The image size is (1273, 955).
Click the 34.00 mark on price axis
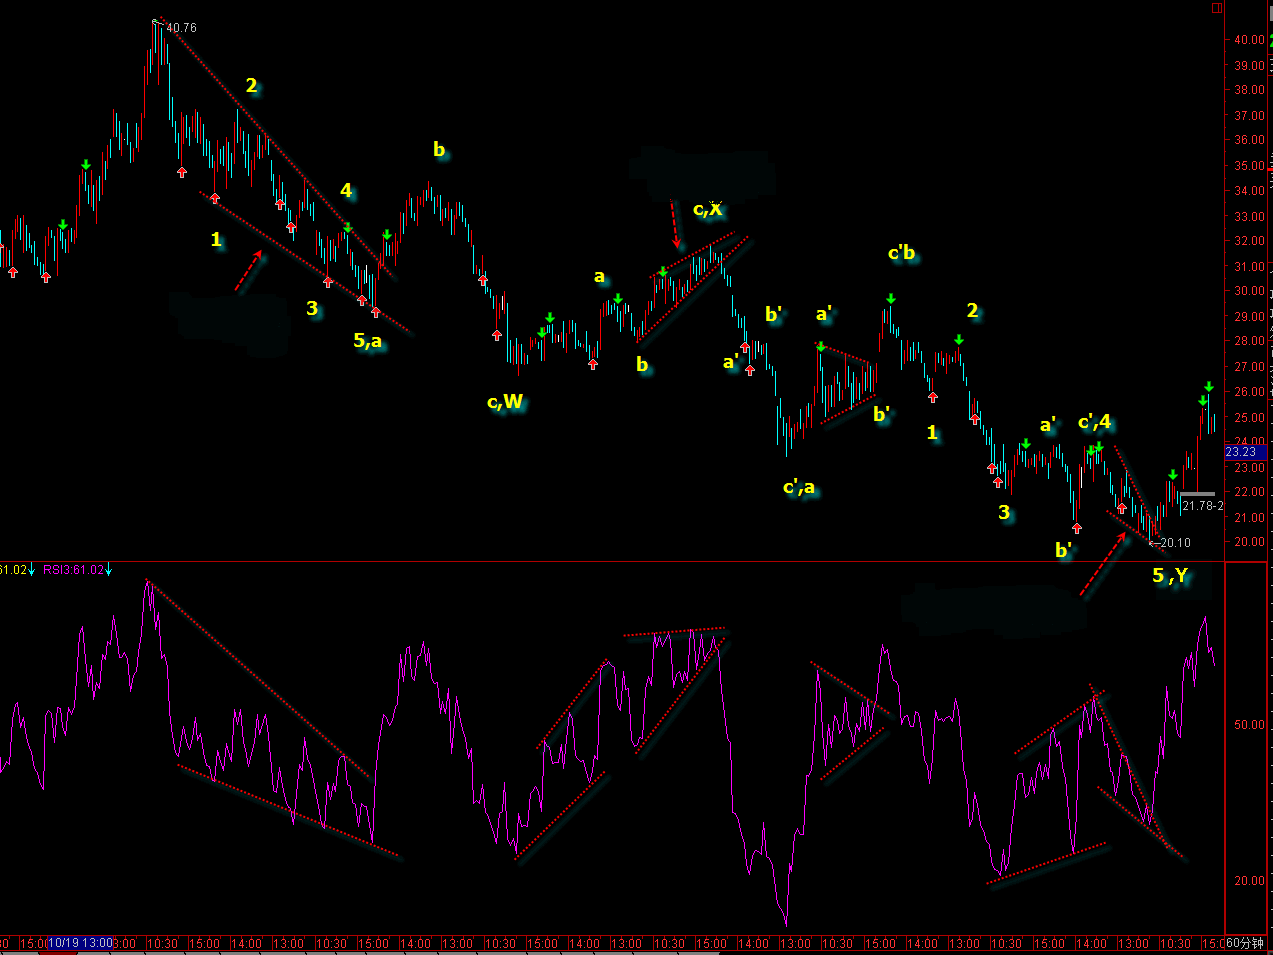pyautogui.click(x=1249, y=190)
